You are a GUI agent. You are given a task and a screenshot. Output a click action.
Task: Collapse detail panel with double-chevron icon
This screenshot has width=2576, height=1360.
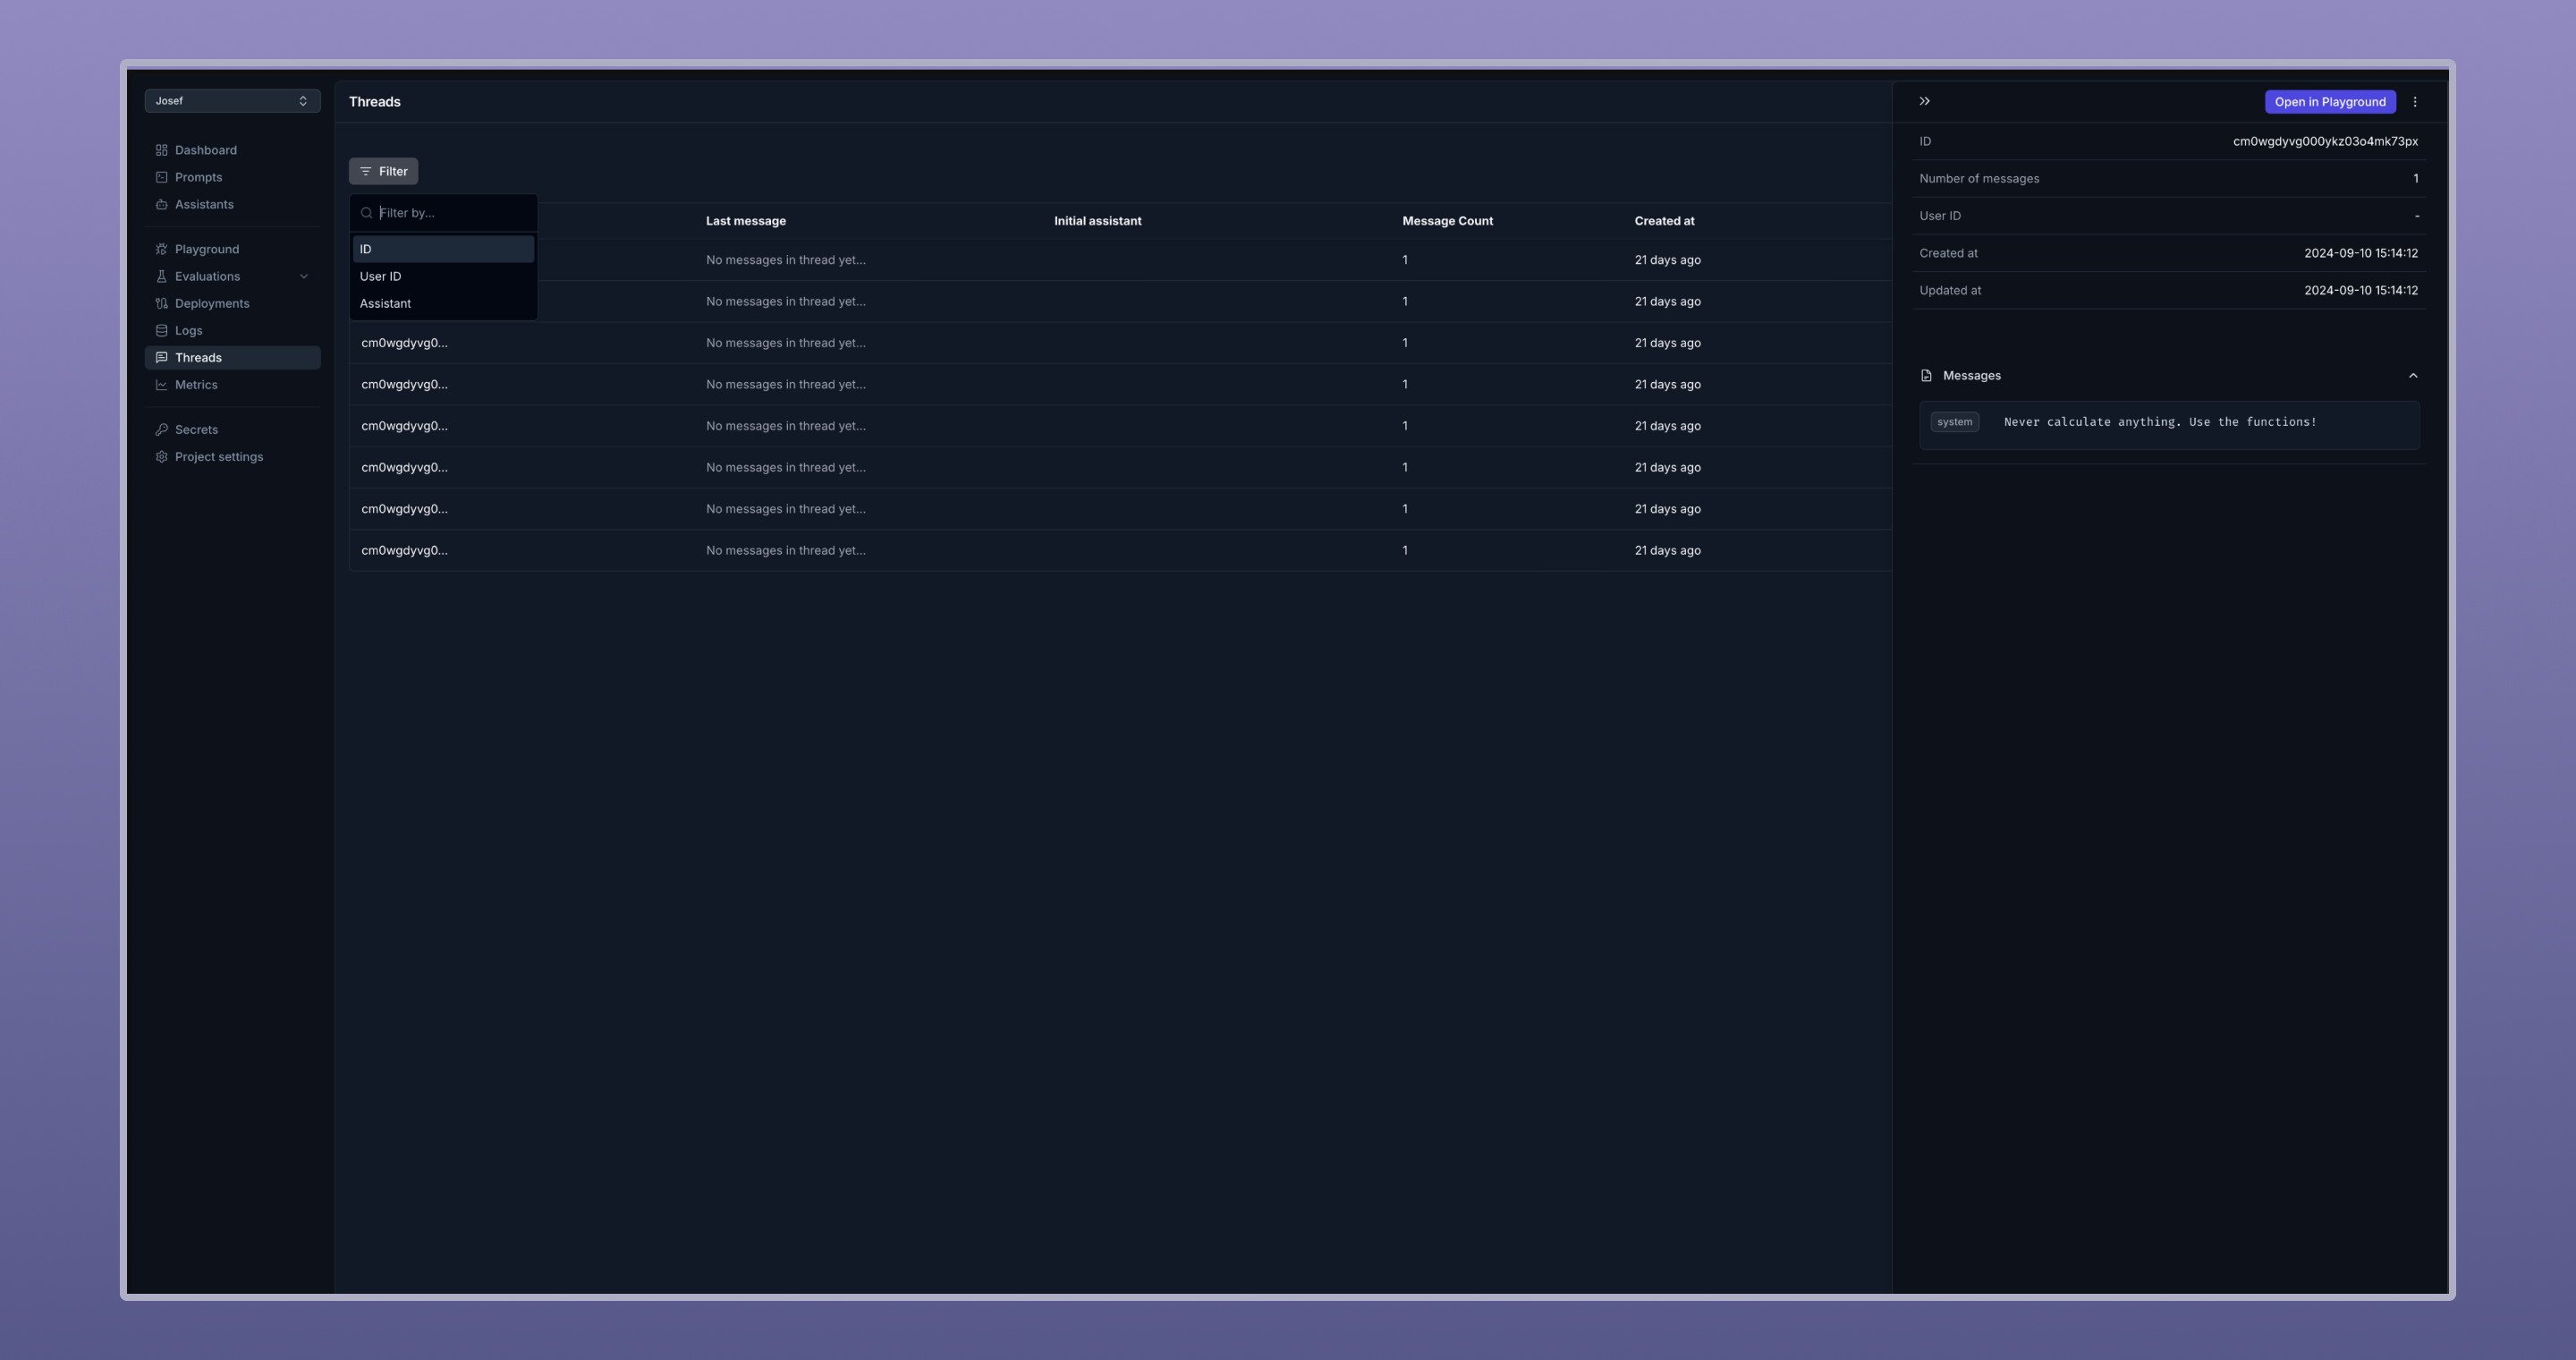coord(1923,101)
